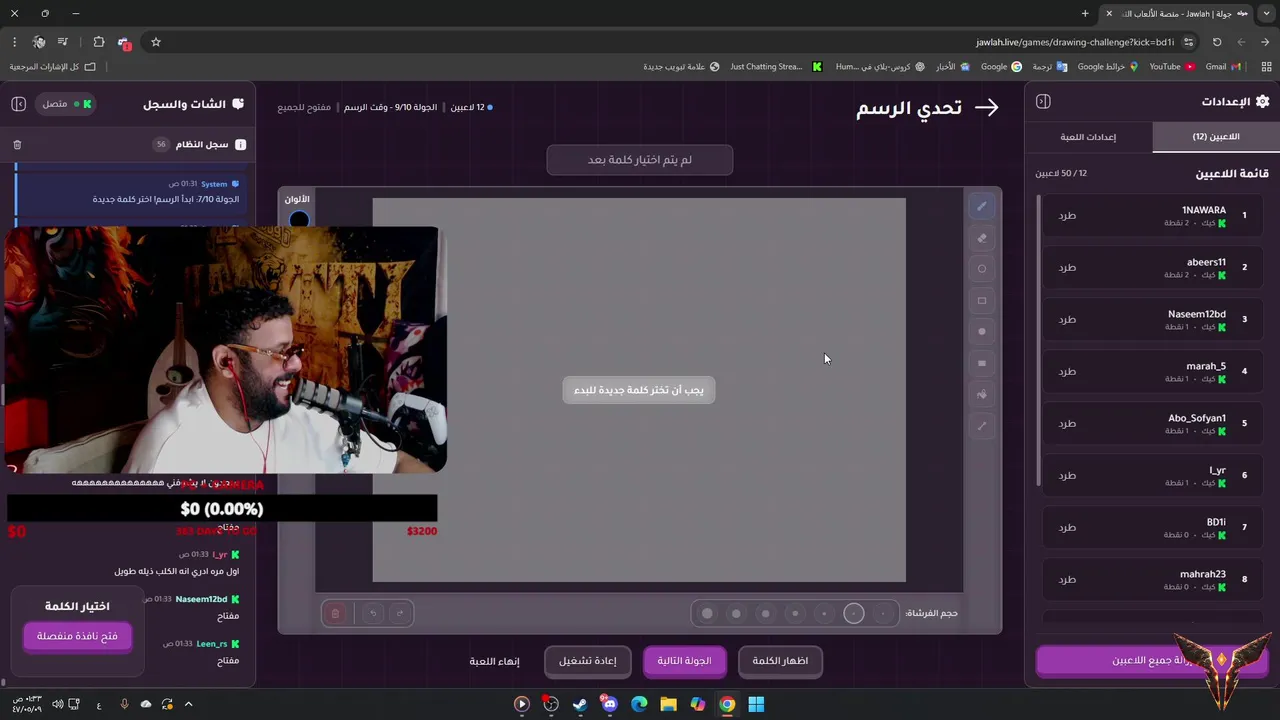This screenshot has width=1280, height=720.
Task: Switch to the إعدادات اللعبة tab
Action: tap(1088, 137)
